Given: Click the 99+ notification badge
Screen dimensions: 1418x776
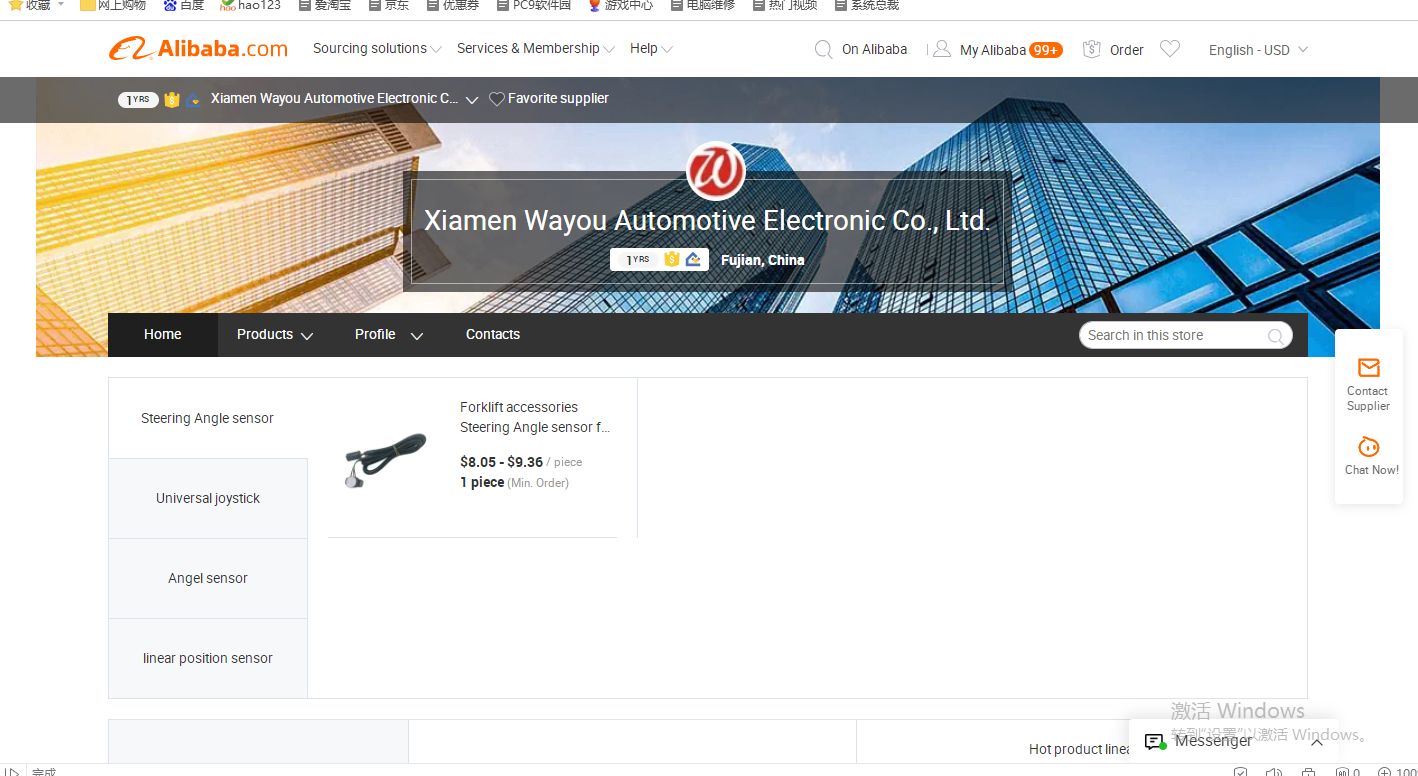Looking at the screenshot, I should [x=1046, y=50].
